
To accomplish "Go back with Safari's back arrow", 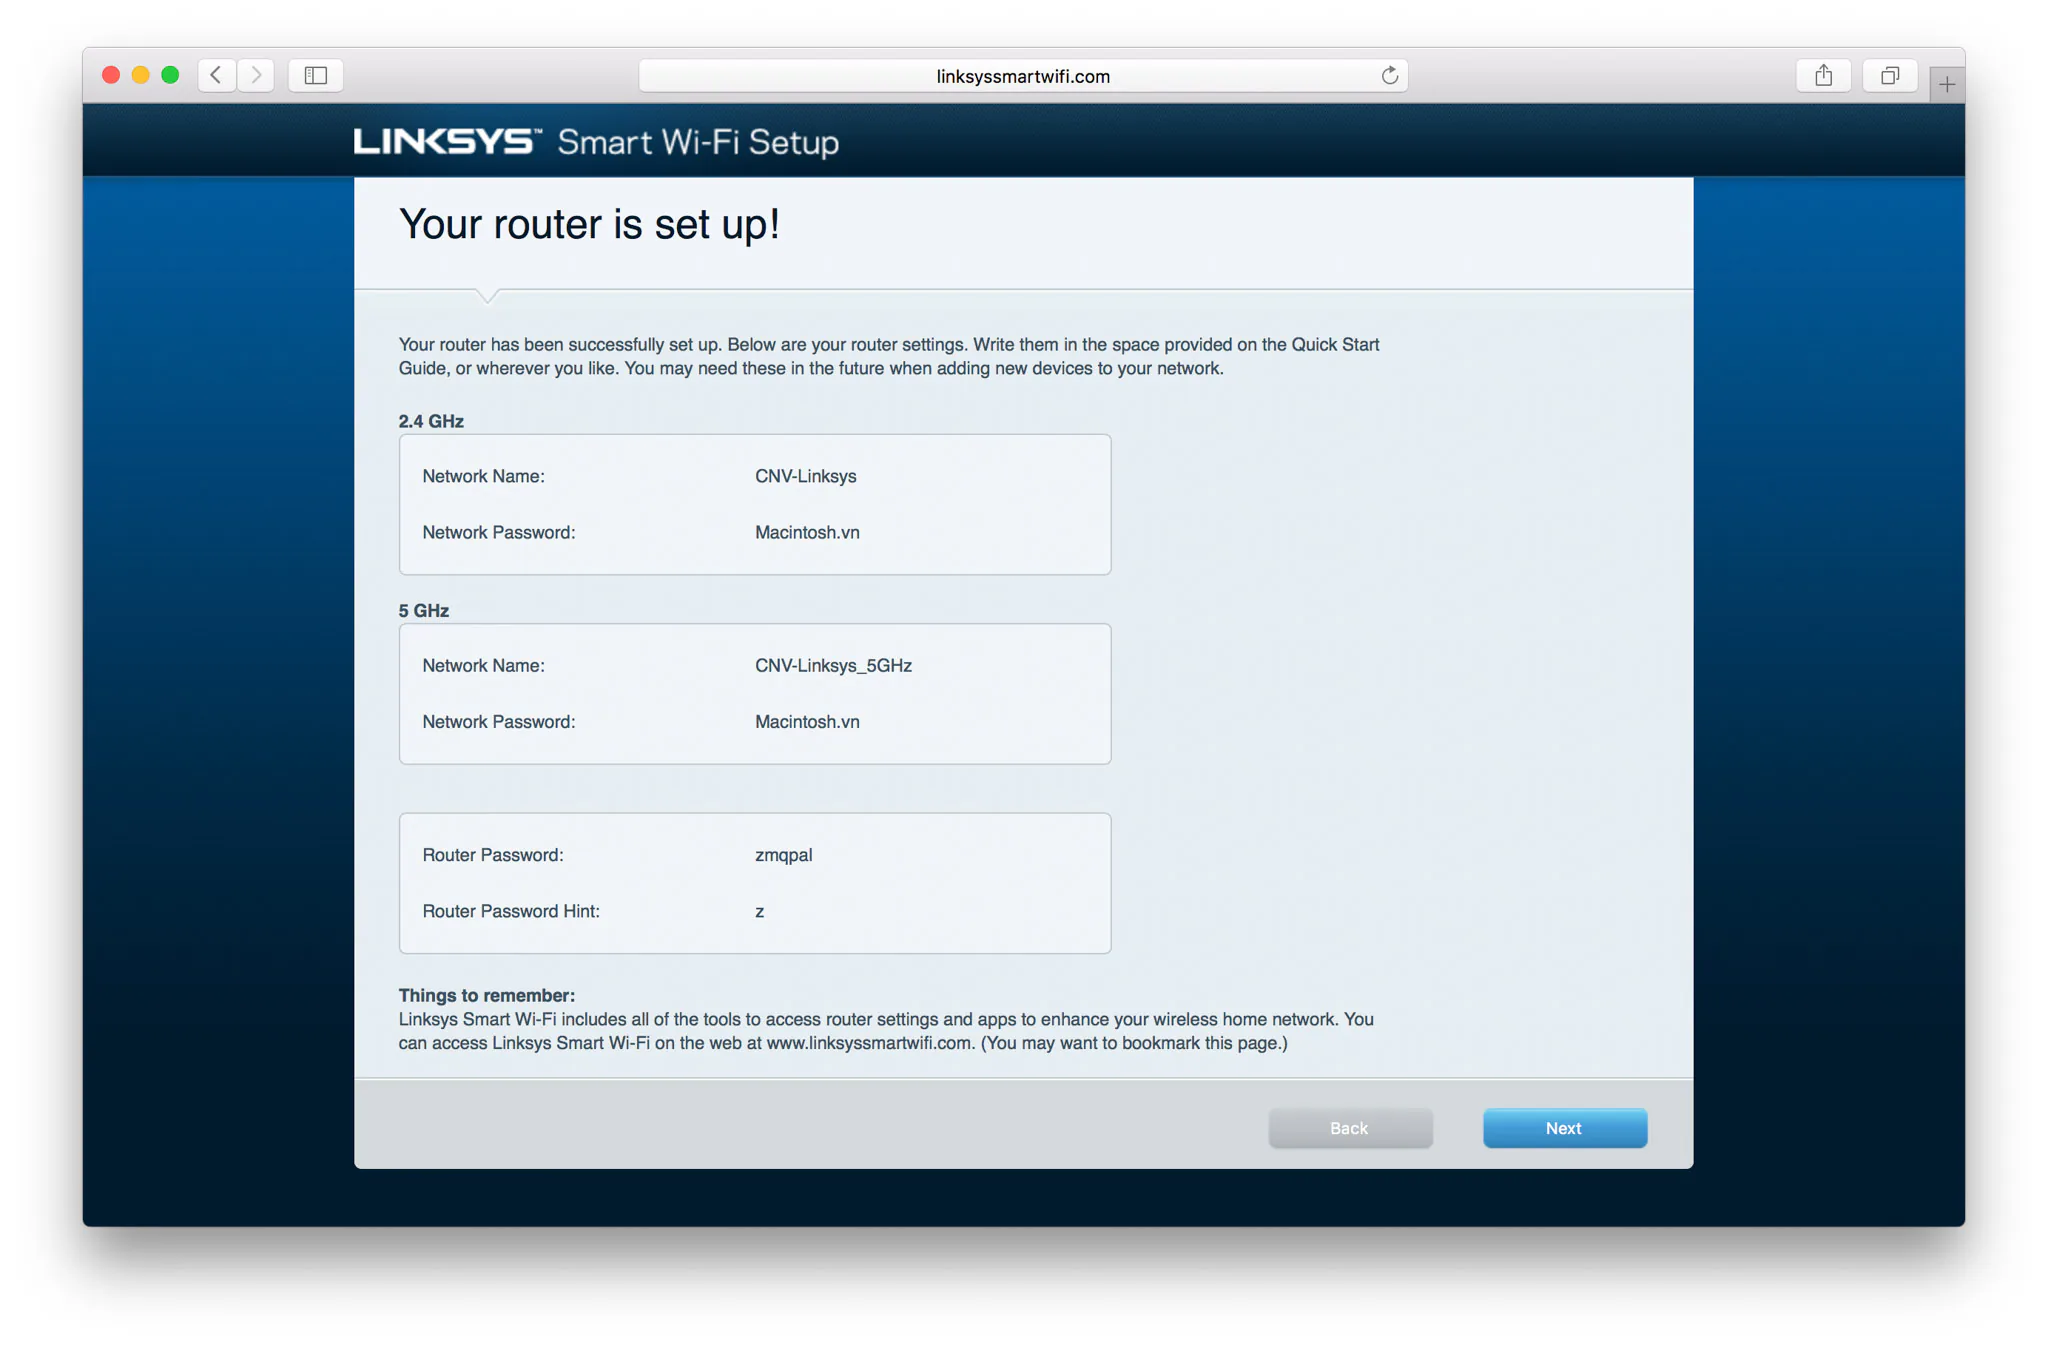I will 216,75.
